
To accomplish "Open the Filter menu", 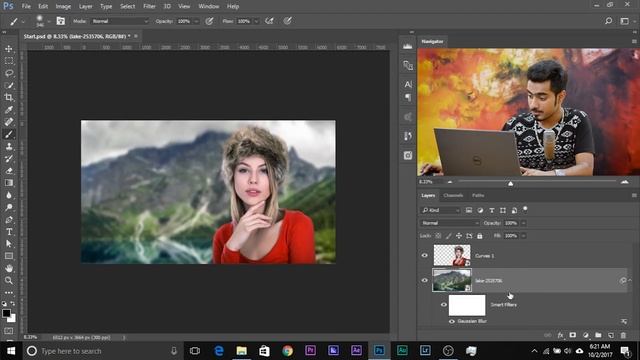I will tap(149, 7).
